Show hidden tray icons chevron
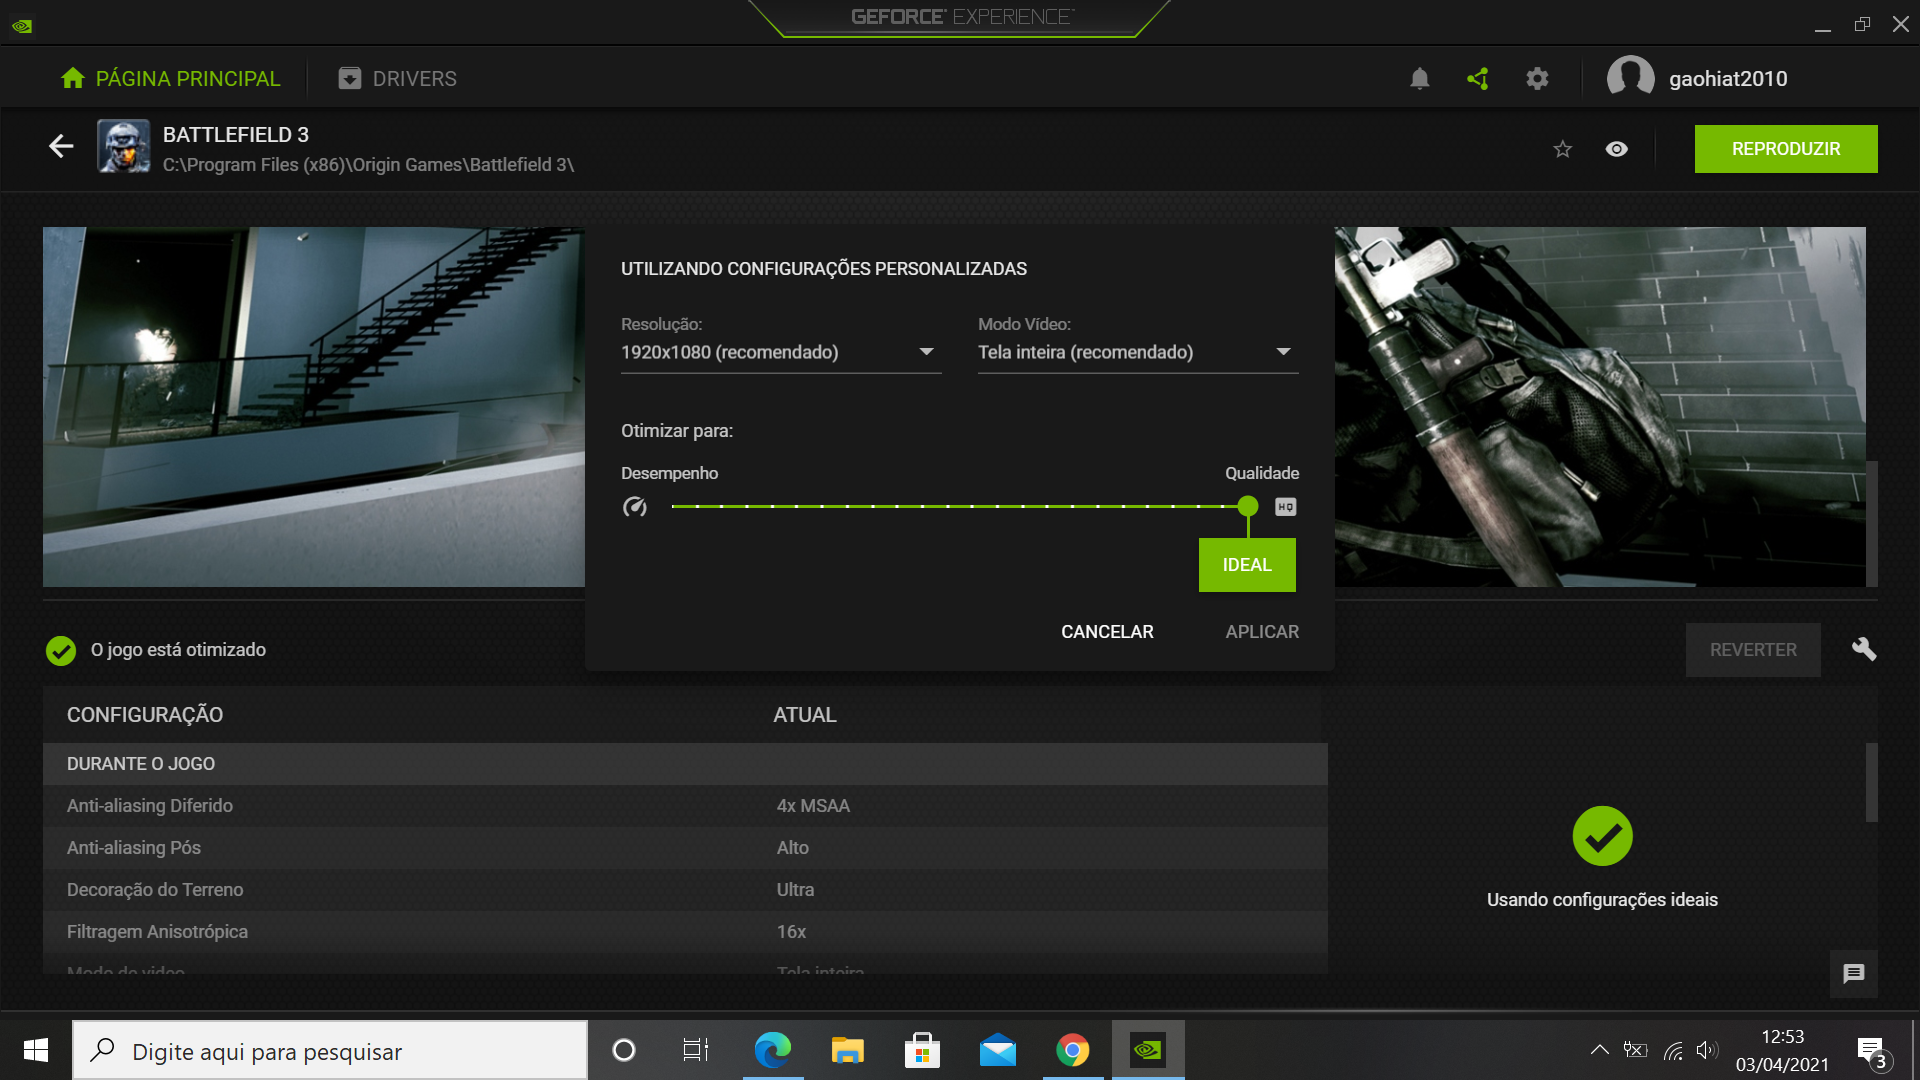Viewport: 1920px width, 1080px height. point(1599,1050)
